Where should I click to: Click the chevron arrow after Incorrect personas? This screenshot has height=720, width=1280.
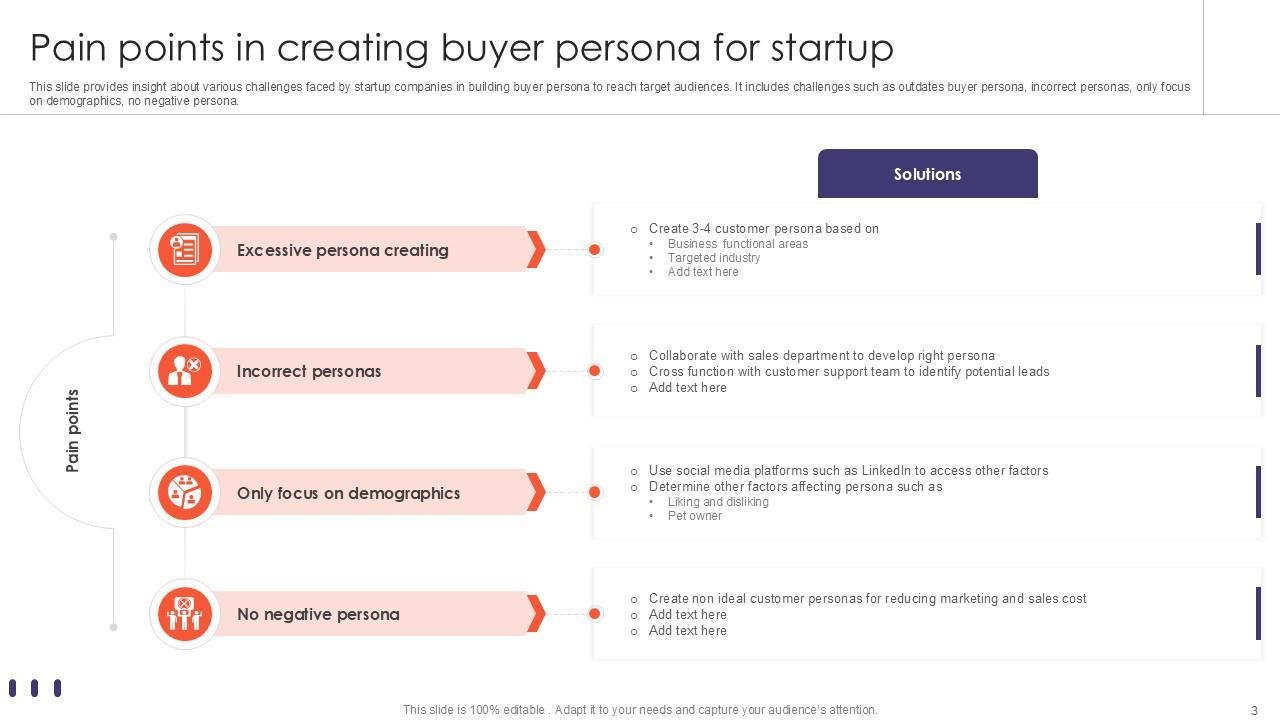point(536,371)
